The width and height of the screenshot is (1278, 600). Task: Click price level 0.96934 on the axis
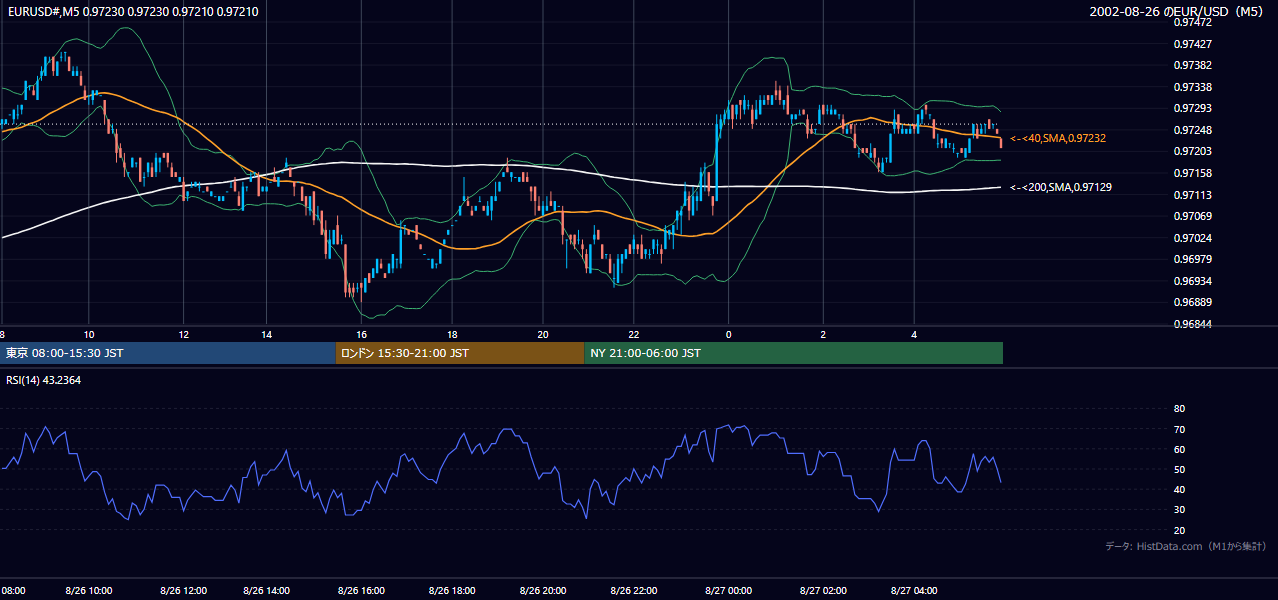point(1192,281)
